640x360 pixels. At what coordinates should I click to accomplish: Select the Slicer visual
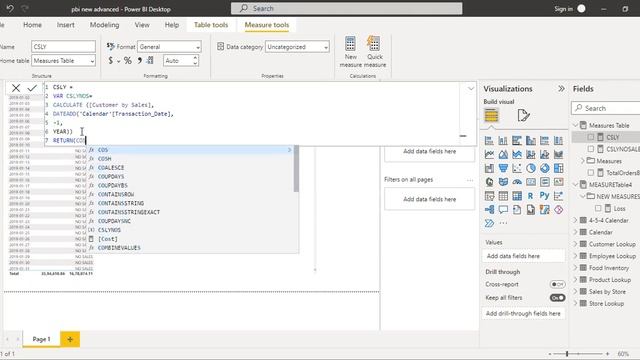489,196
